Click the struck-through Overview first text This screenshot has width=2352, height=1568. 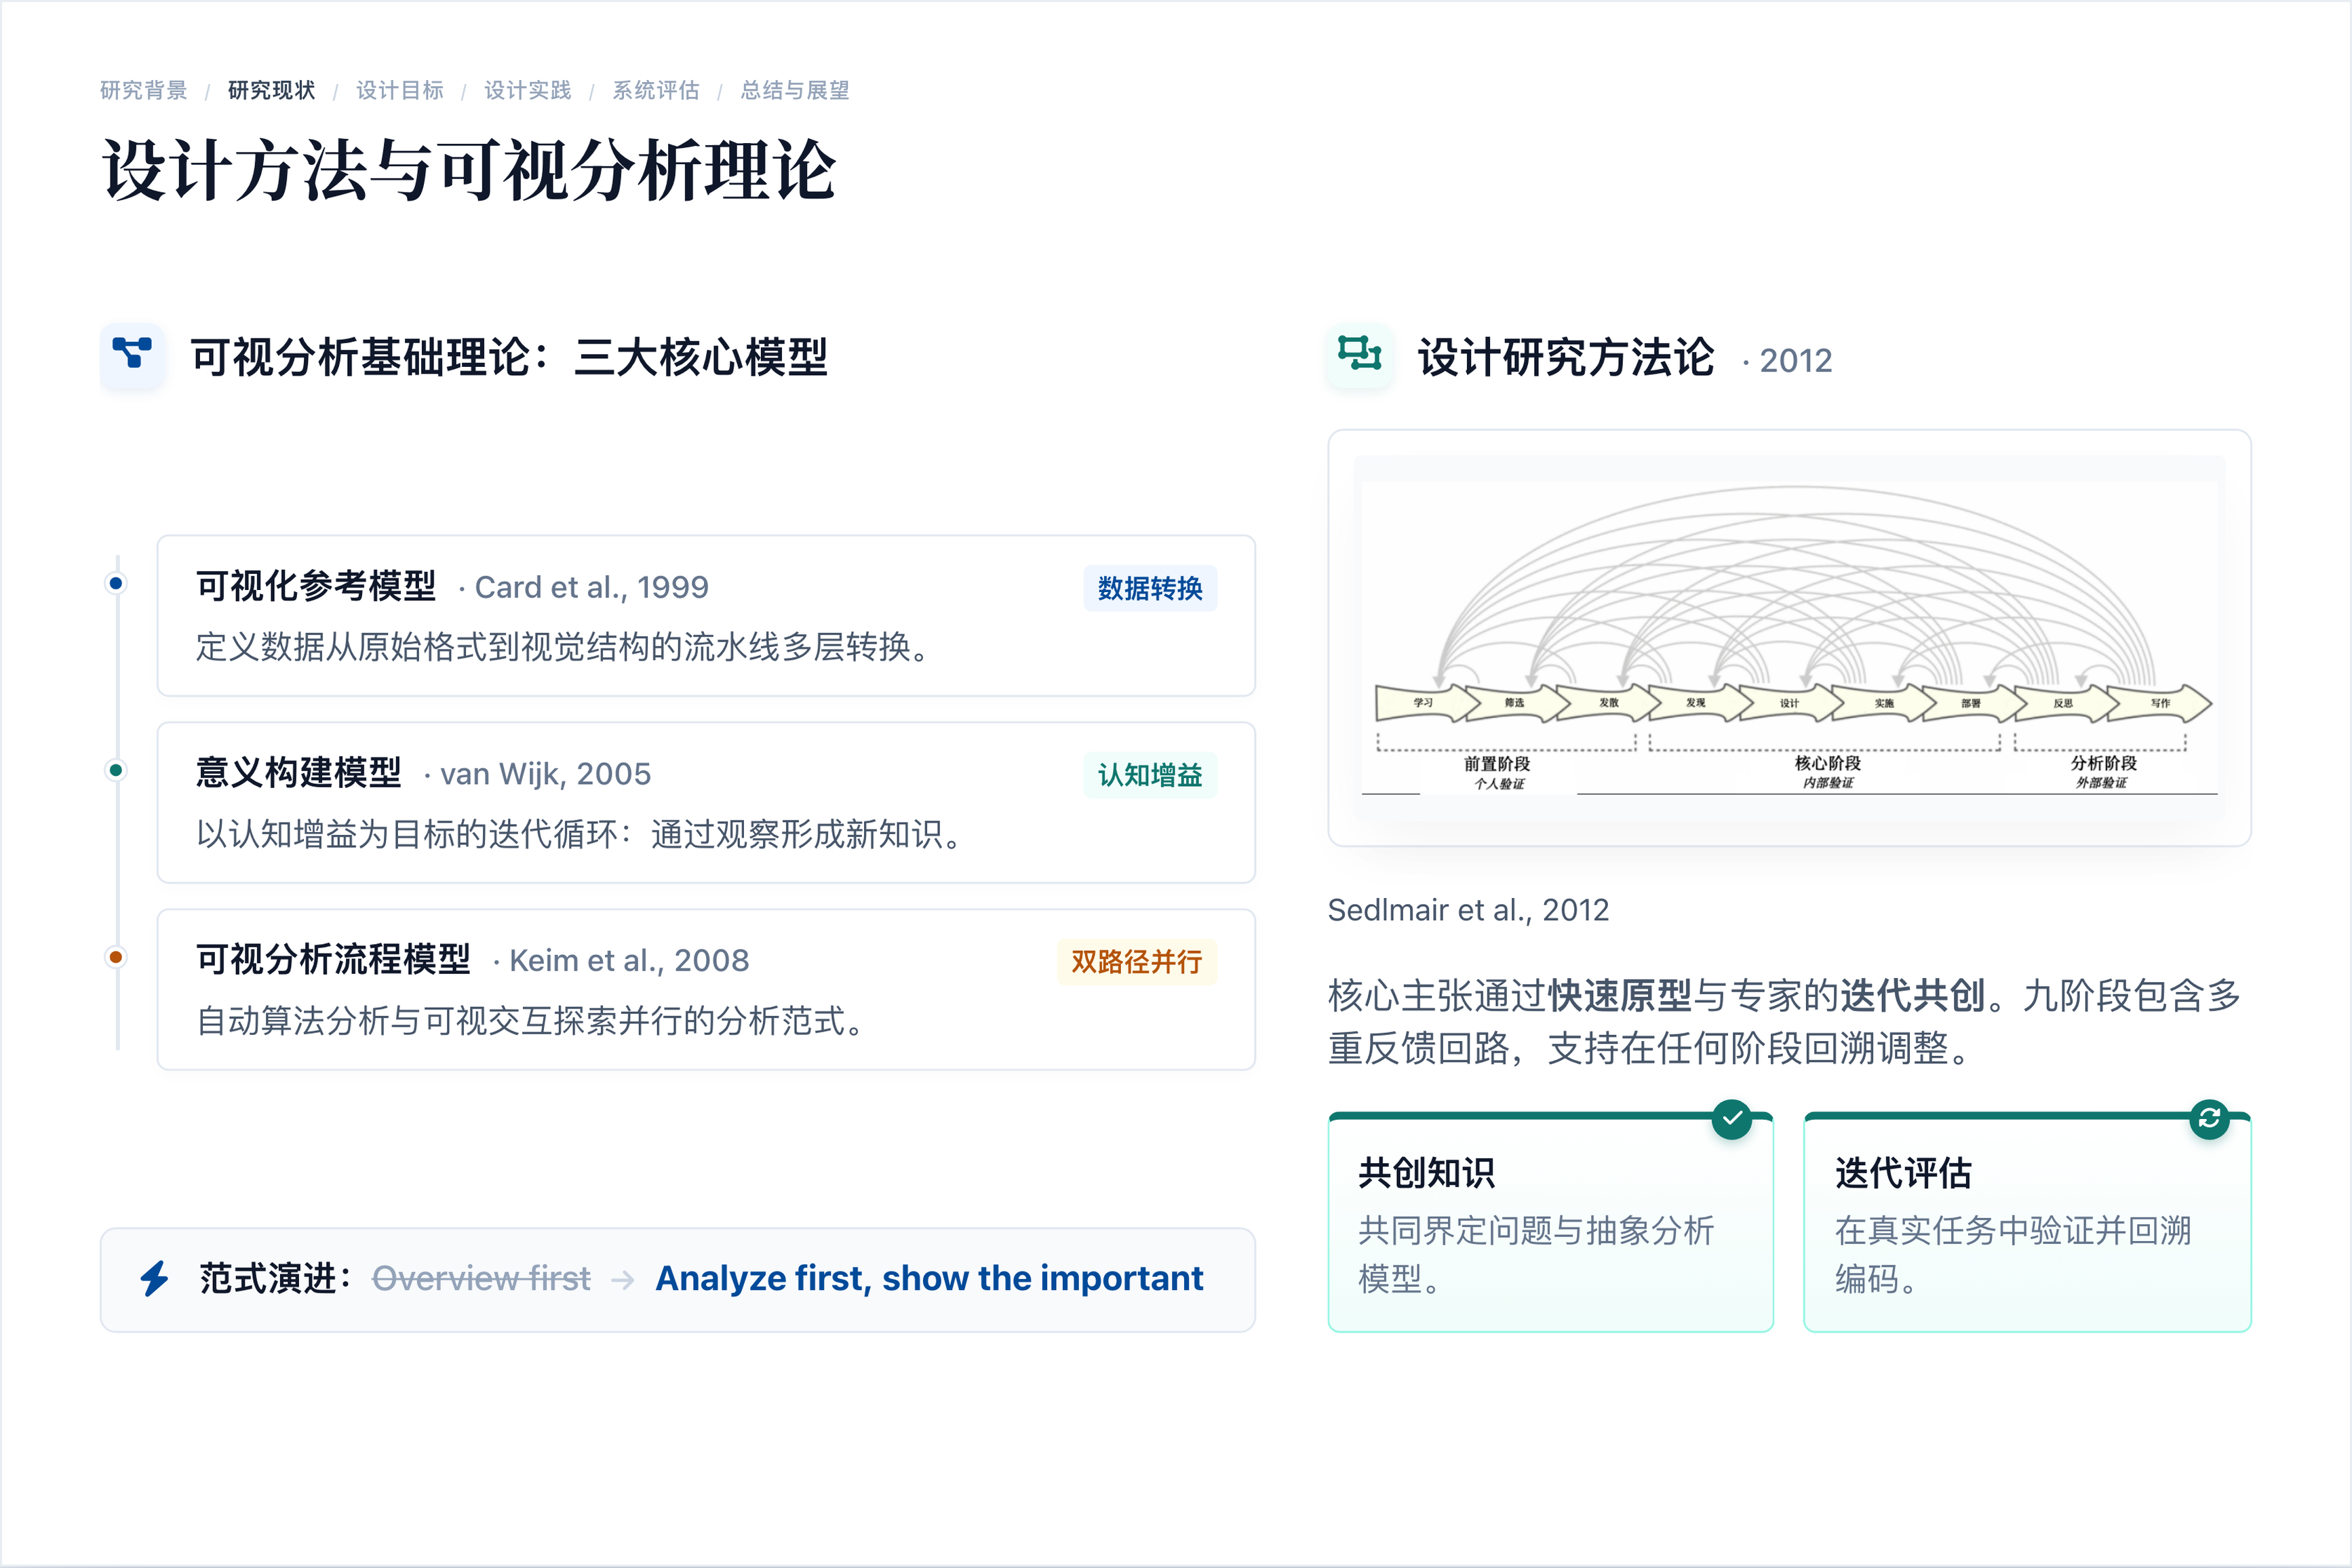coord(481,1279)
